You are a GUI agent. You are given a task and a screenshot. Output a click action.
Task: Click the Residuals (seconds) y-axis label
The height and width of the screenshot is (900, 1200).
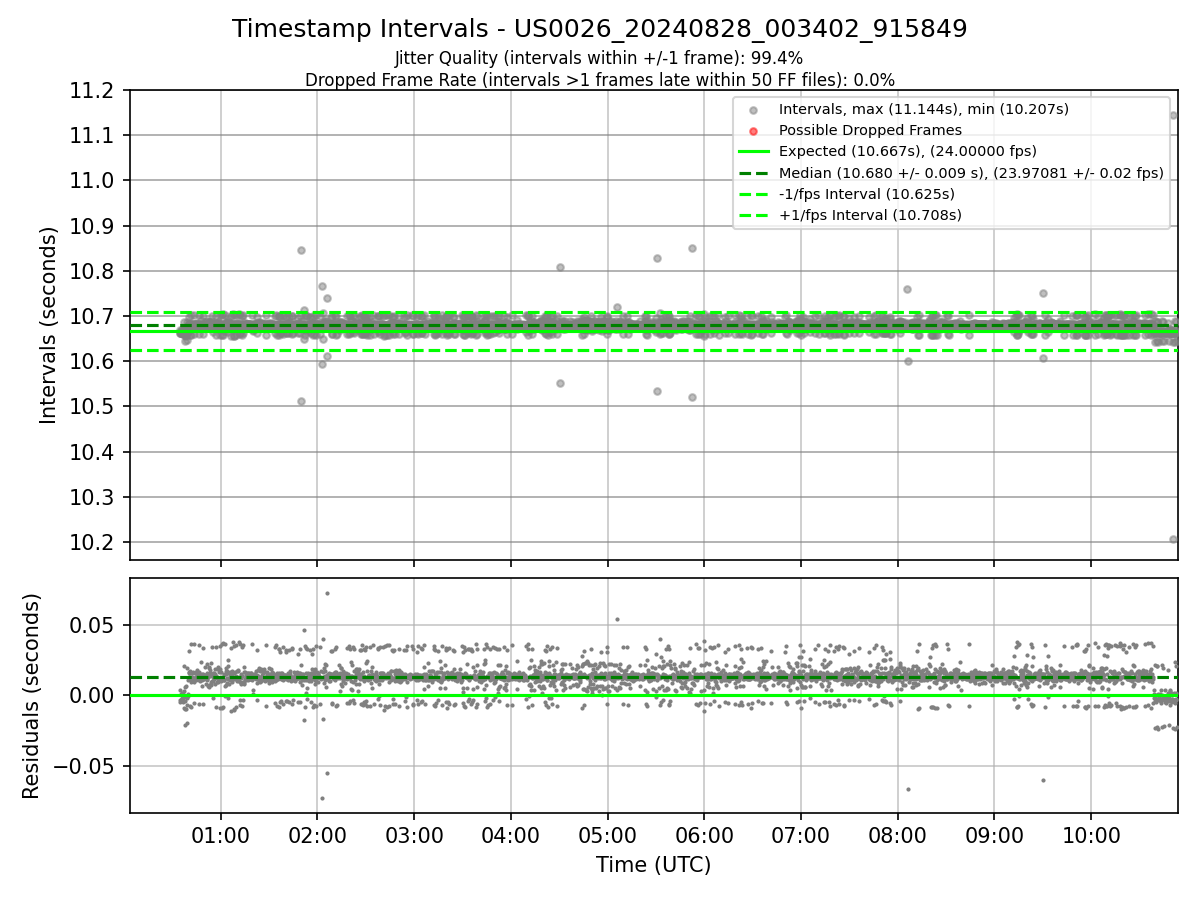(32, 696)
